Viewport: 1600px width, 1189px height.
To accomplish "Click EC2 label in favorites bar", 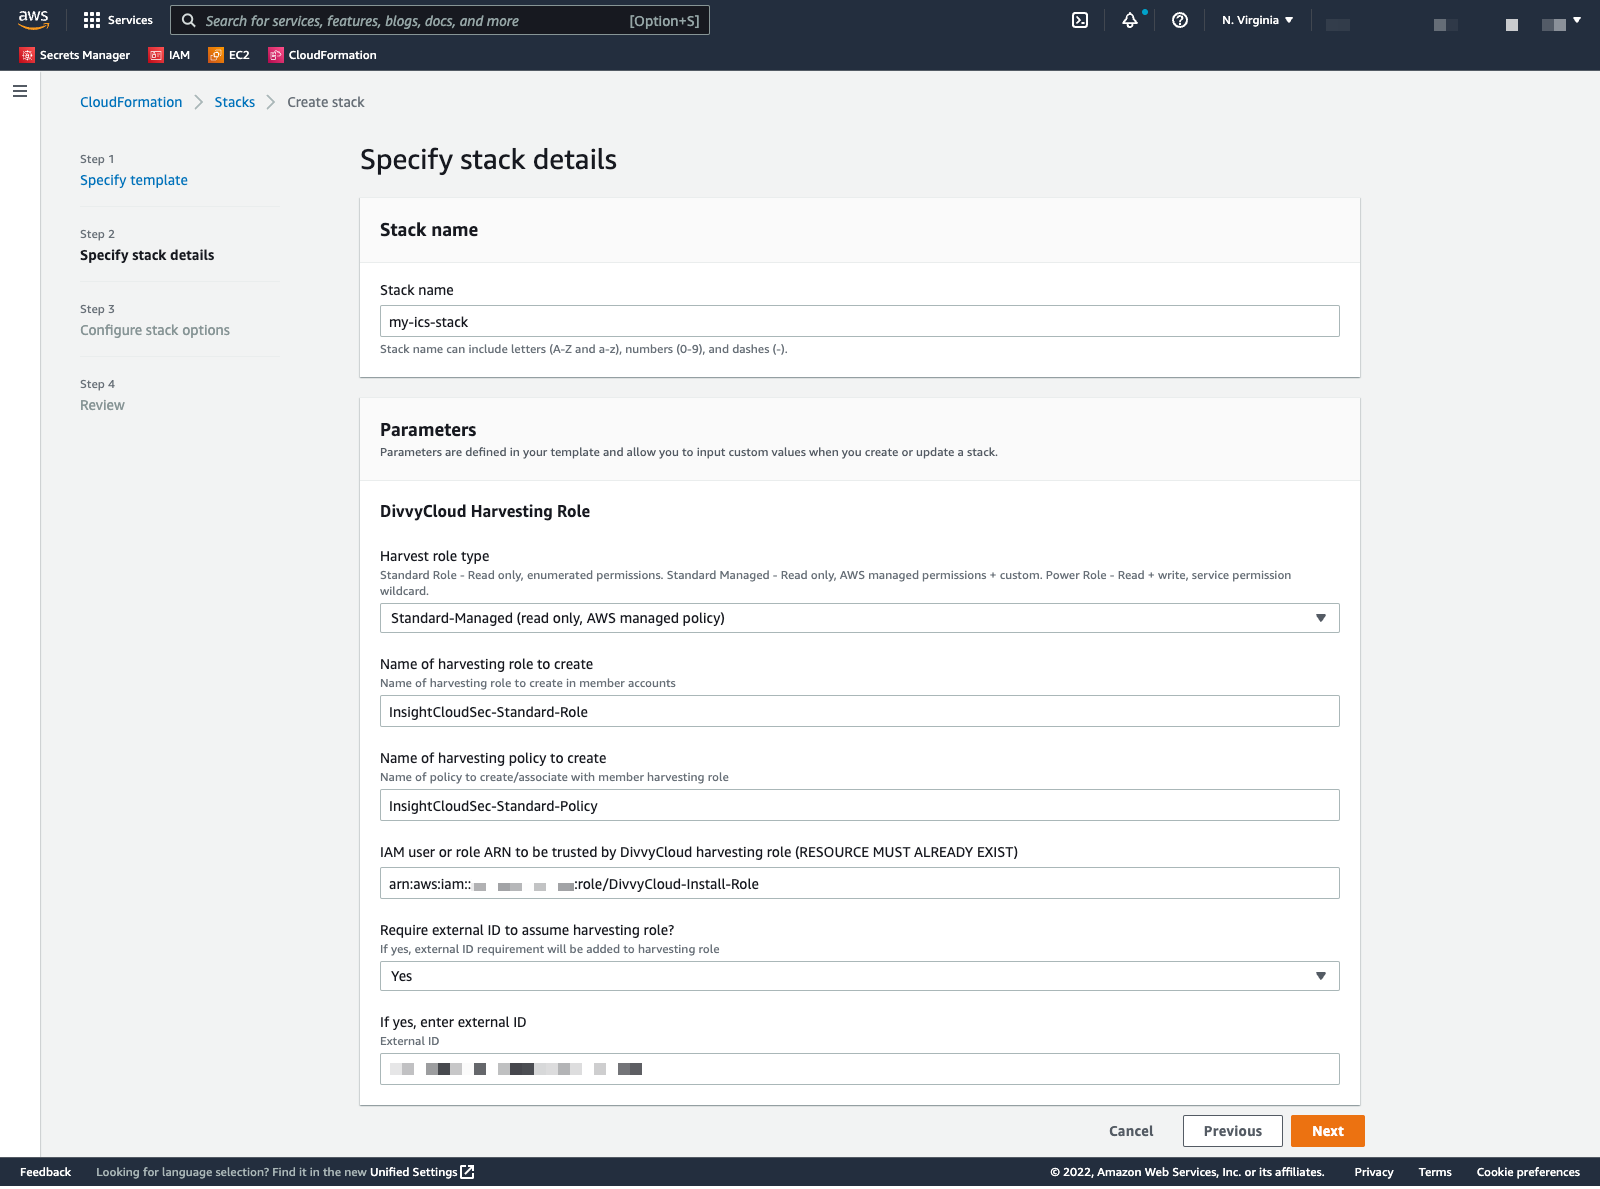I will pos(239,55).
